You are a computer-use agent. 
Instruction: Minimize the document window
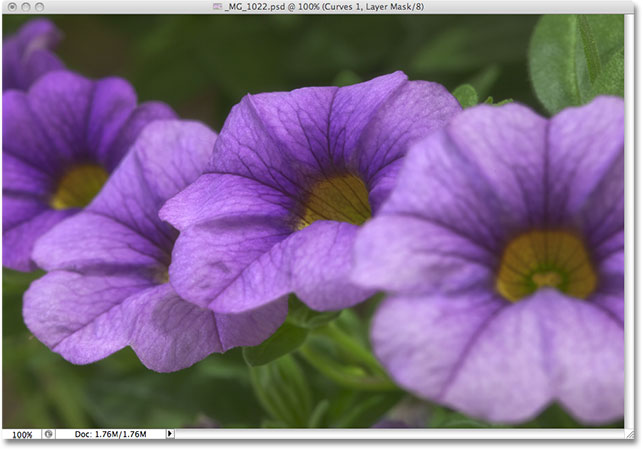(x=26, y=7)
